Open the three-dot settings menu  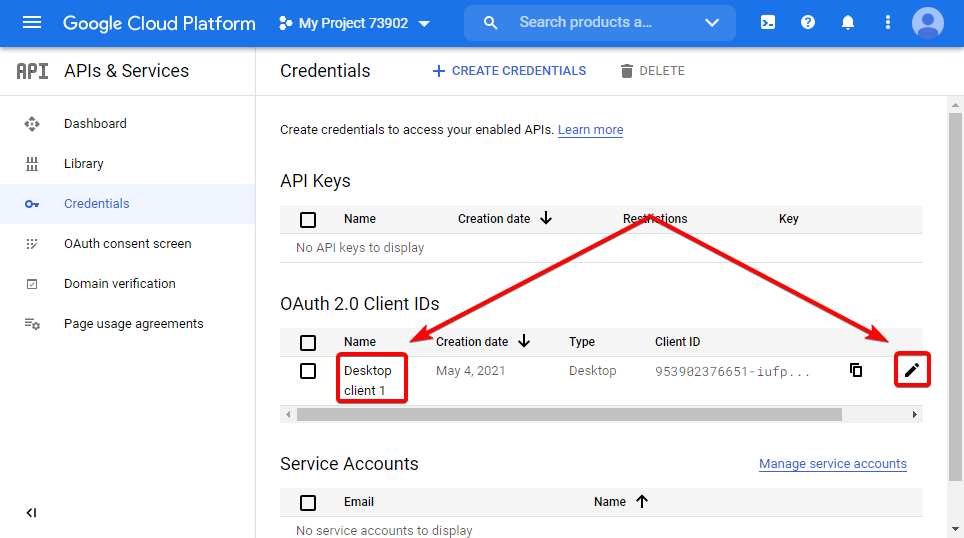(888, 23)
